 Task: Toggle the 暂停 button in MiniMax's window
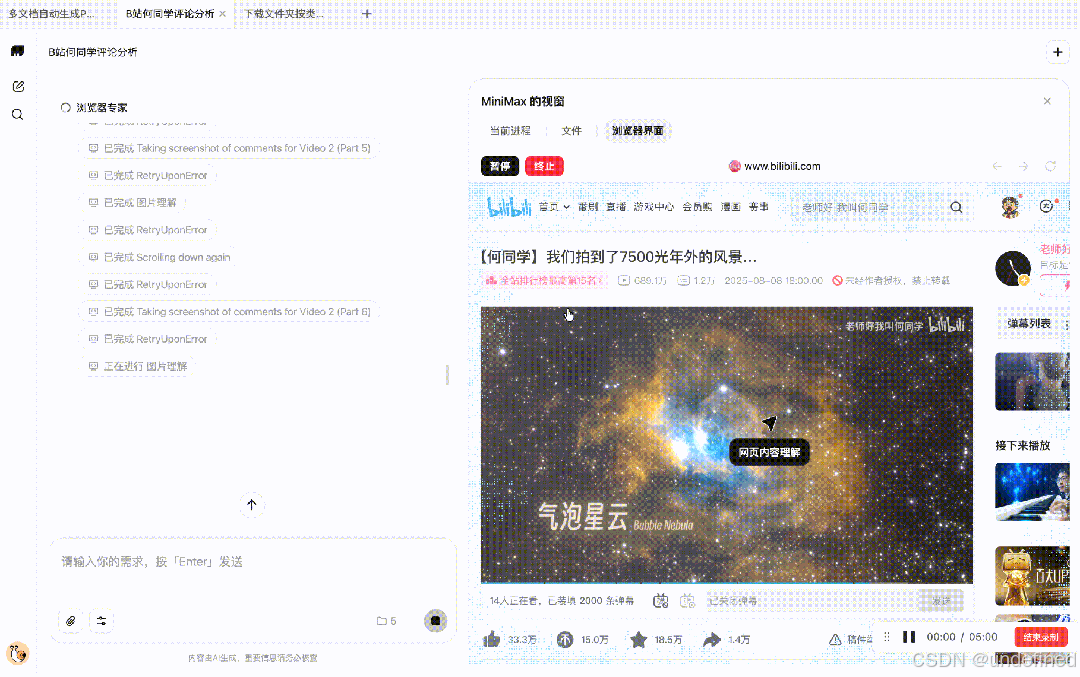499,166
